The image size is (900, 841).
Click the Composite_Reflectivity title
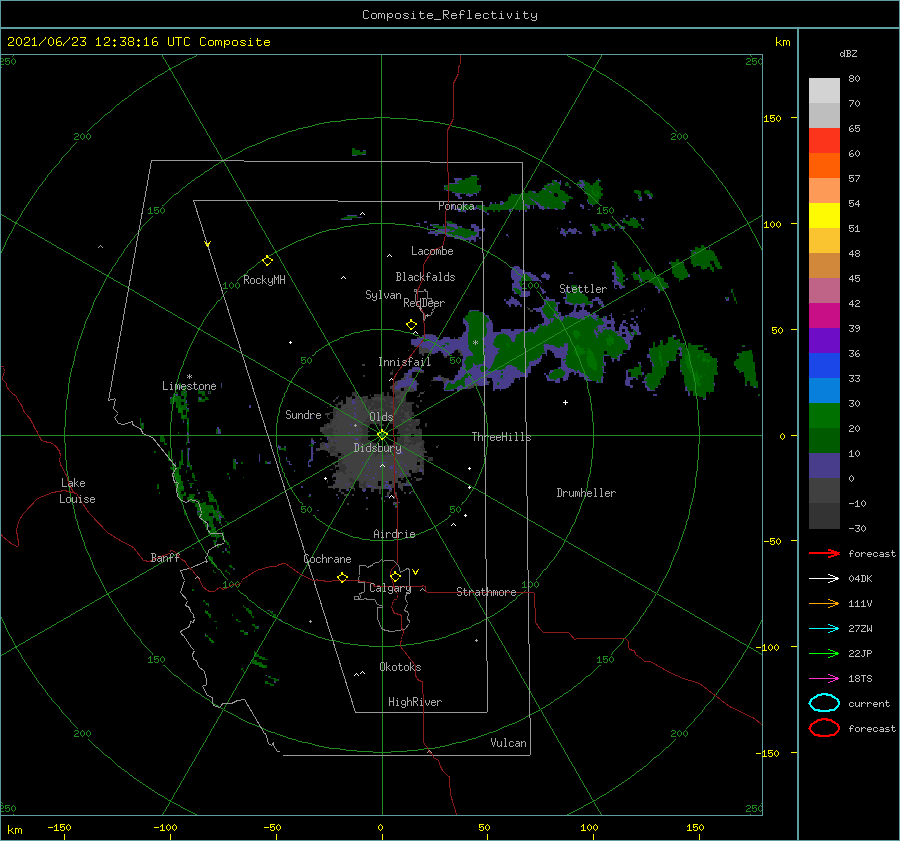click(450, 15)
